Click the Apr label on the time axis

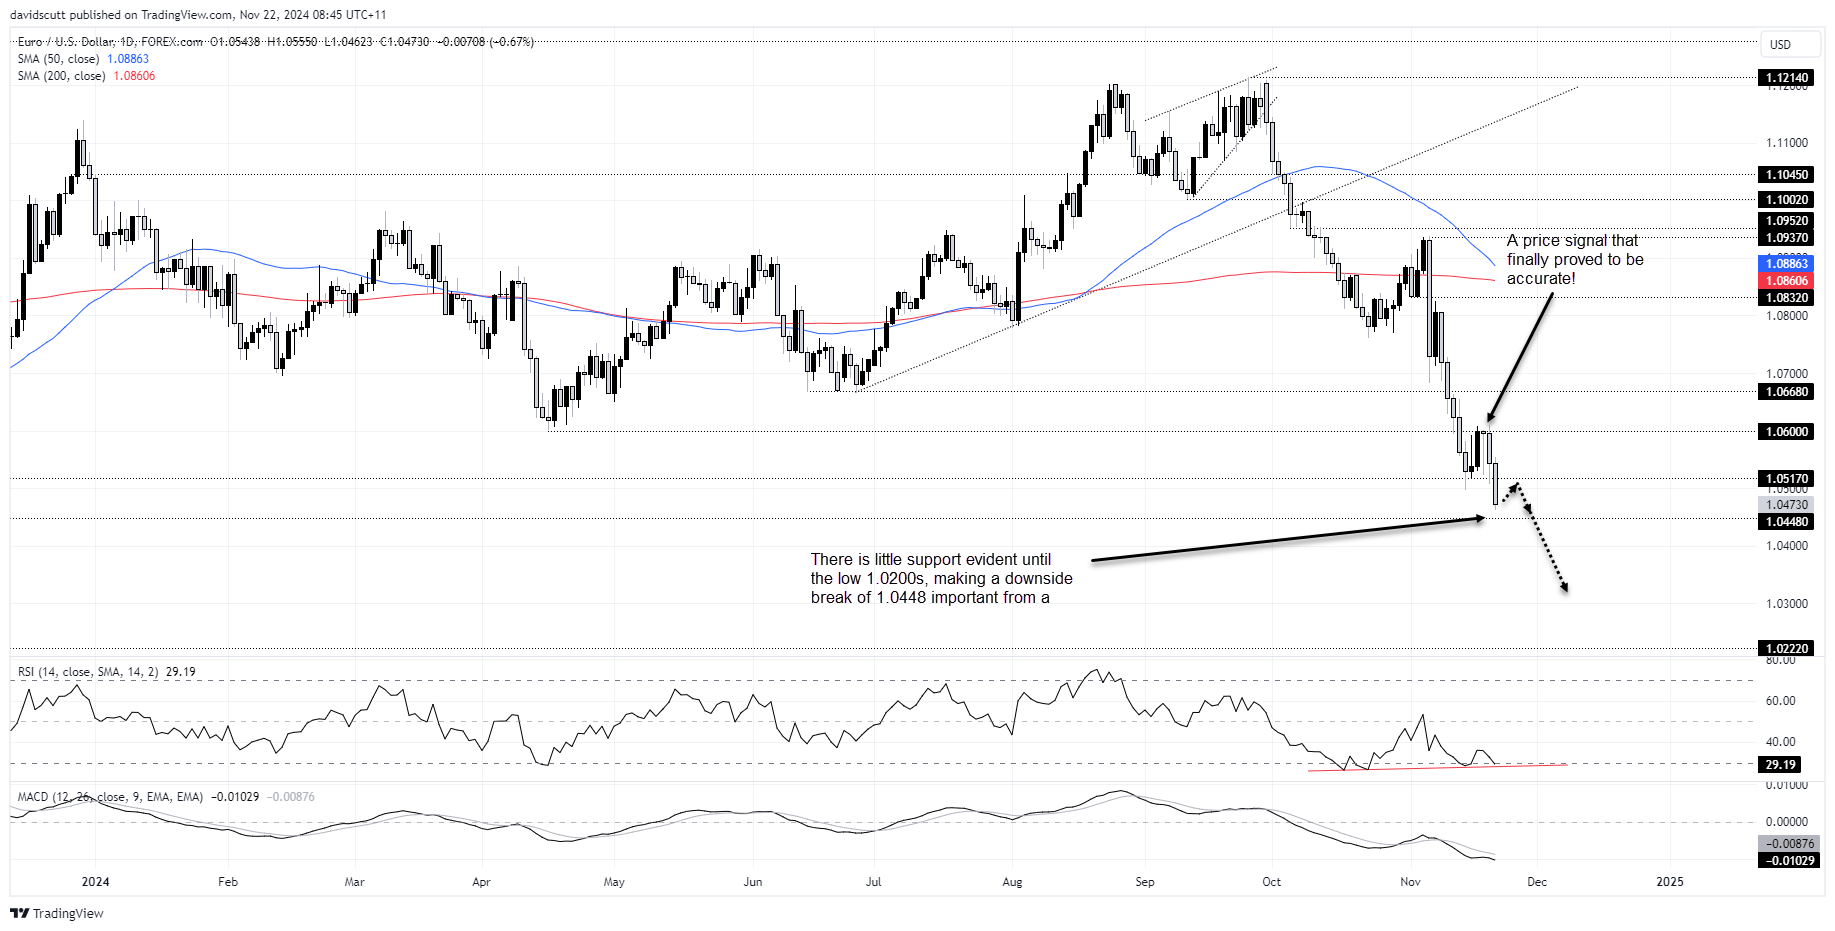481,882
